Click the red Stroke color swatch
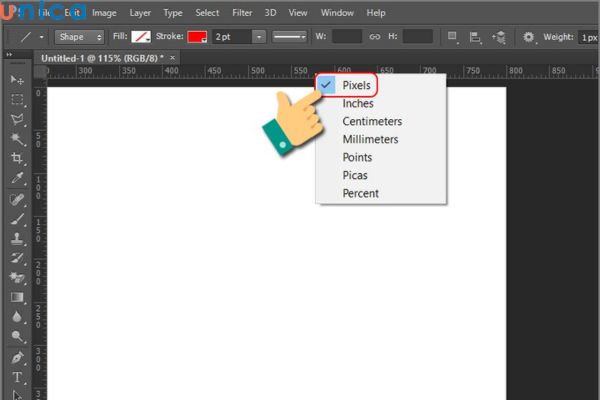600x400 pixels. pos(197,37)
